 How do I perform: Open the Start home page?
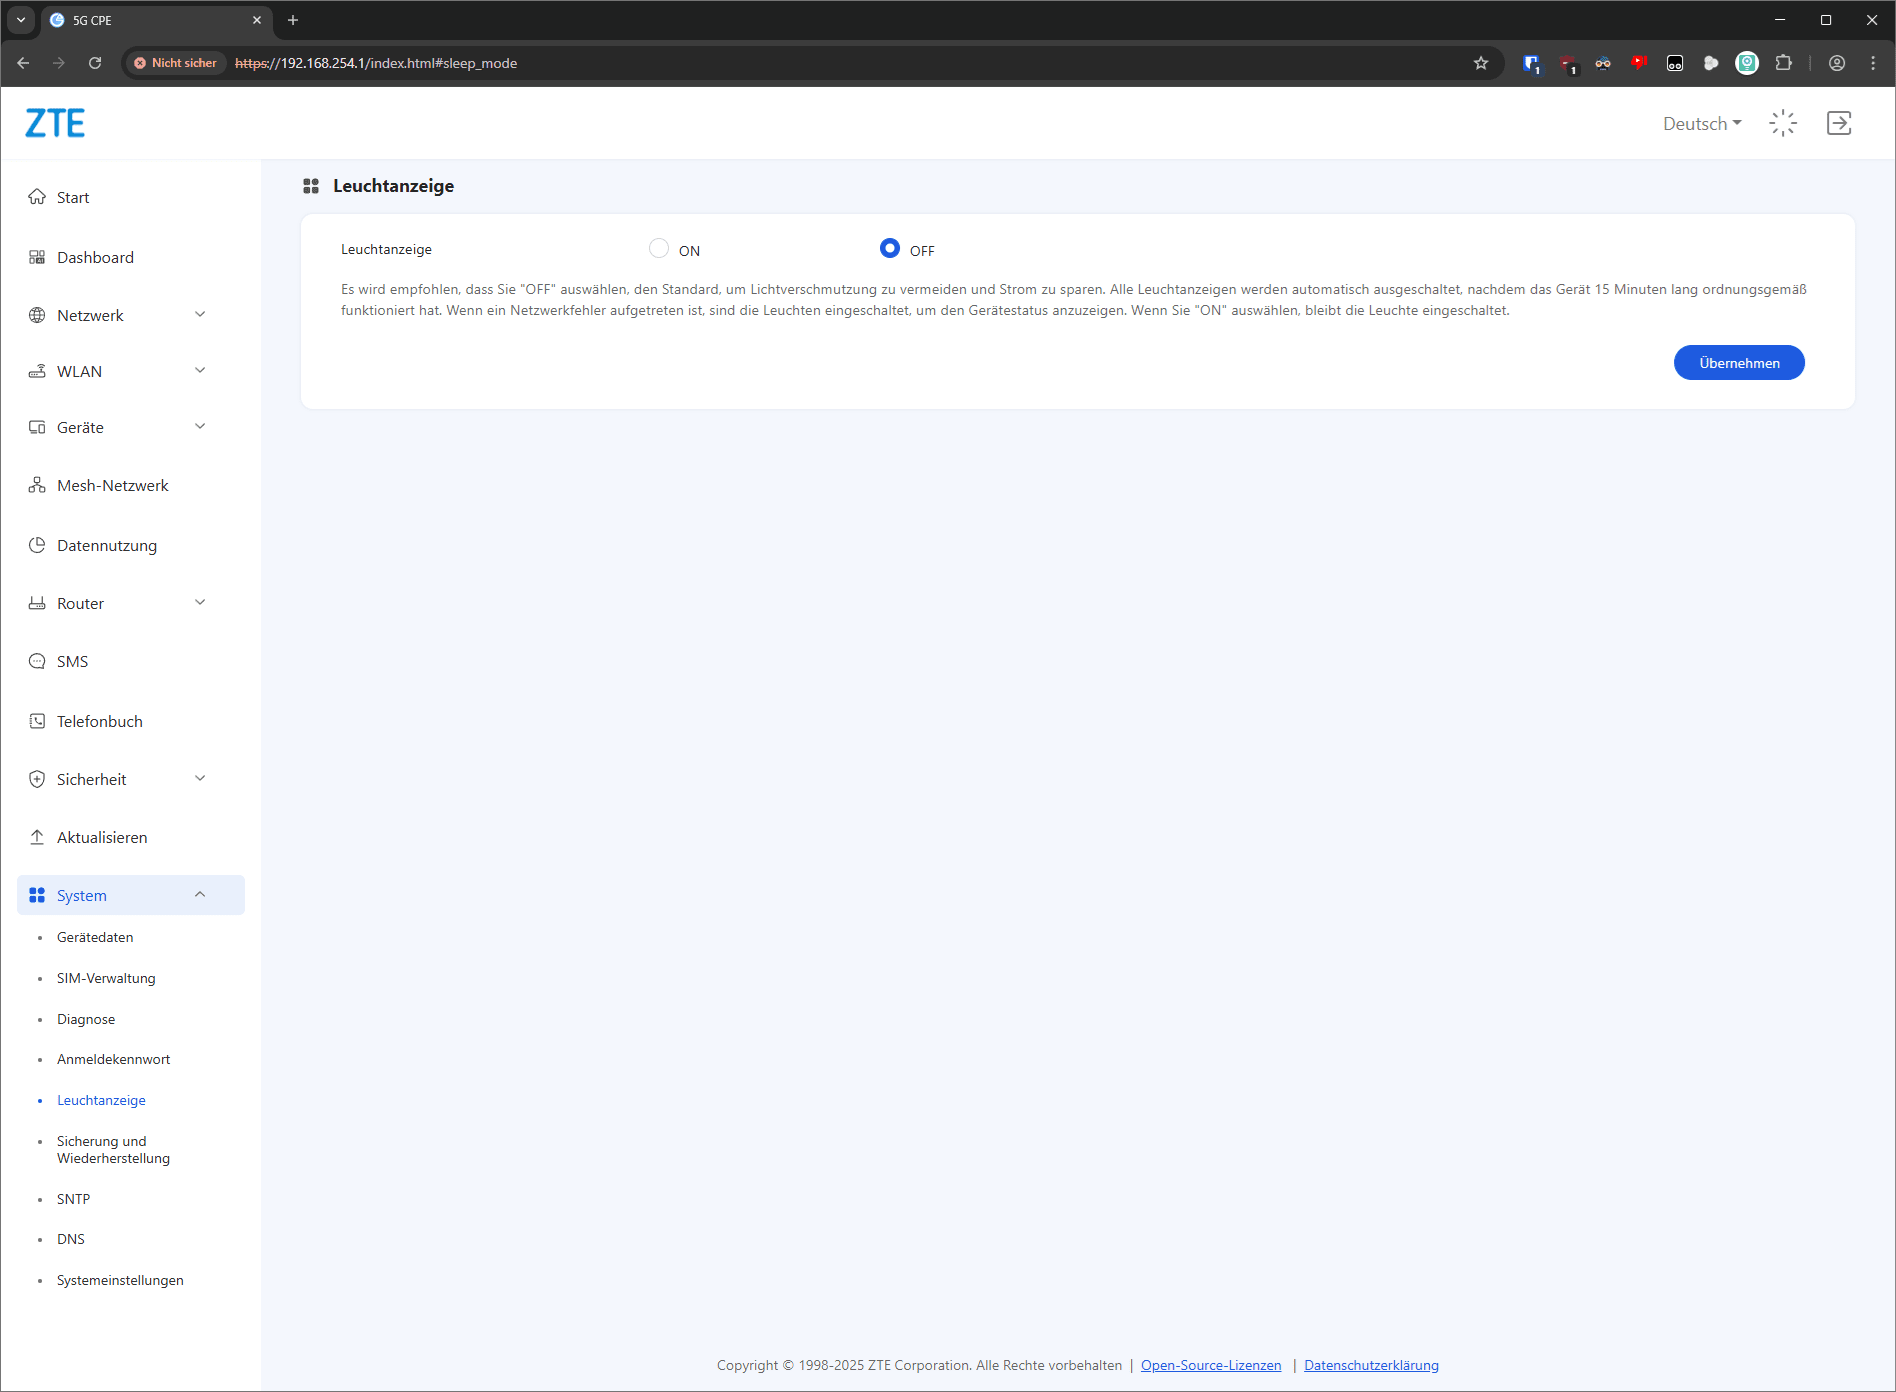pos(73,197)
